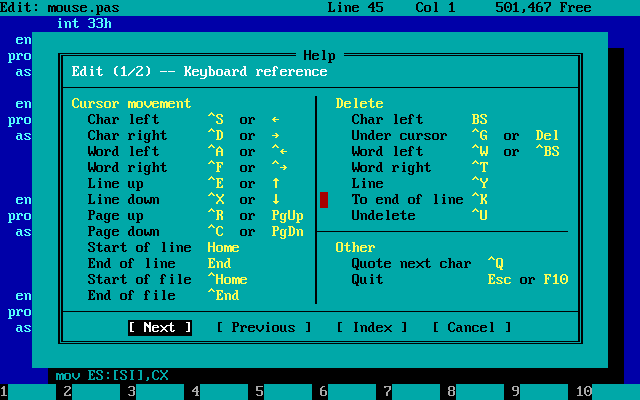Screen dimensions: 640x400
Task: Select the 'Cursor movement' heading
Action: coord(131,103)
